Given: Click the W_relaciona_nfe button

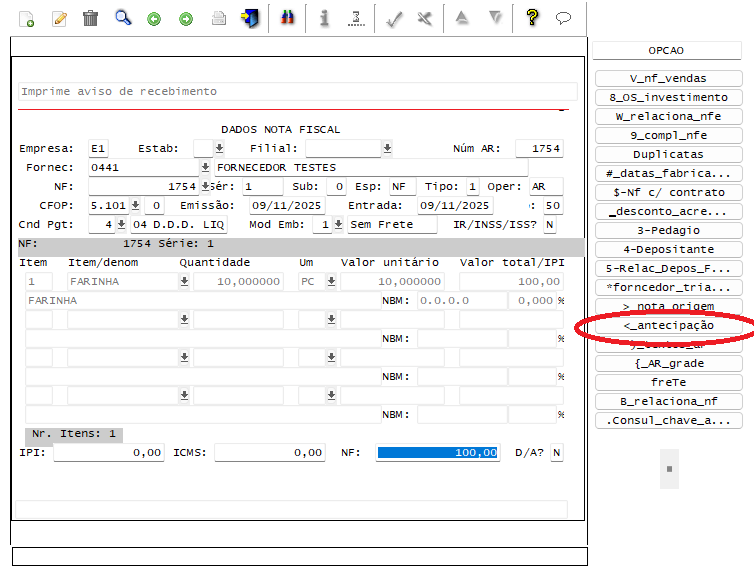Looking at the screenshot, I should click(x=668, y=116).
